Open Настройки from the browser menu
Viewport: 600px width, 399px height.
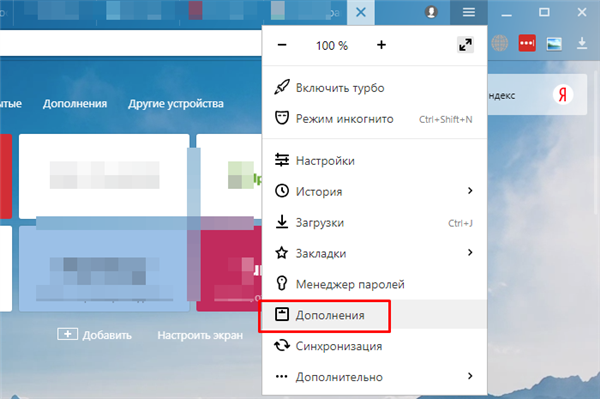375,161
